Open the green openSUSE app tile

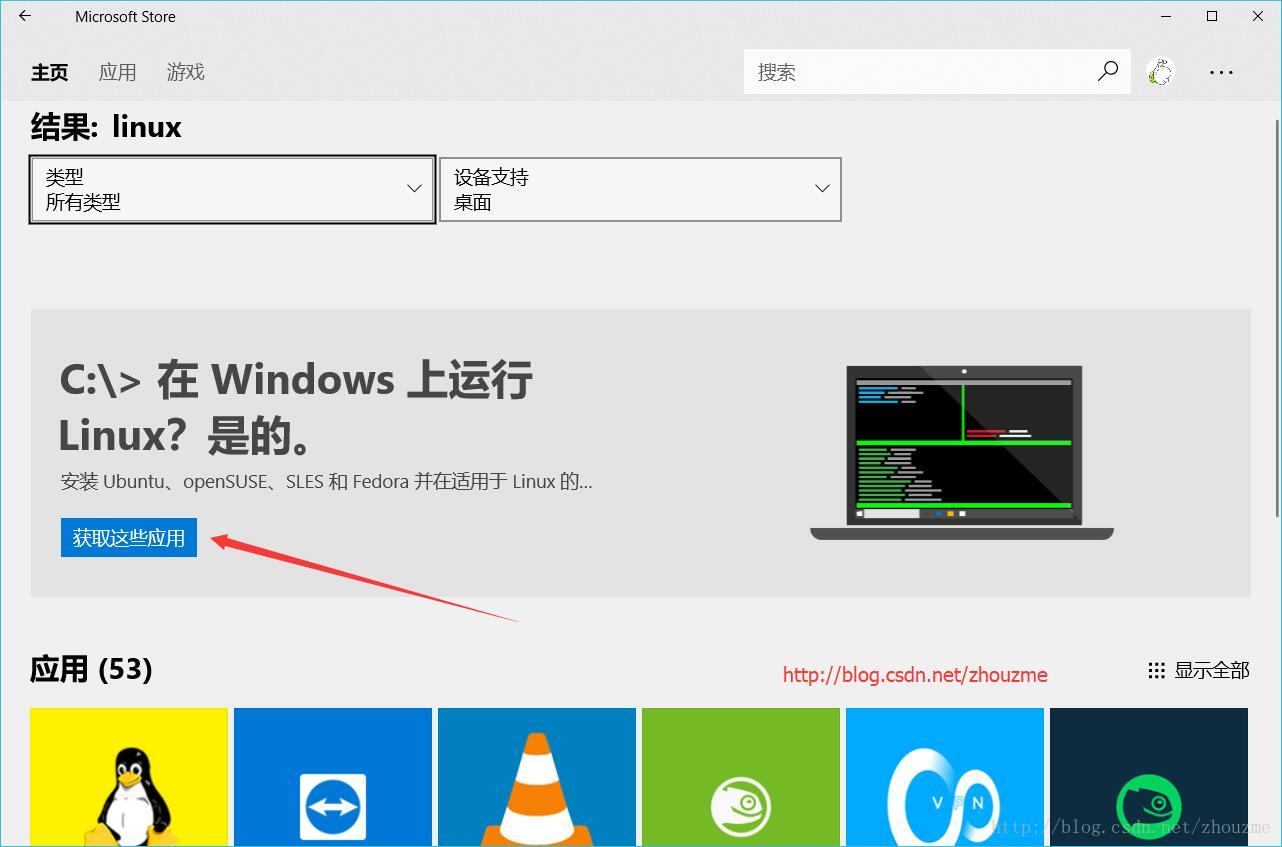click(741, 777)
